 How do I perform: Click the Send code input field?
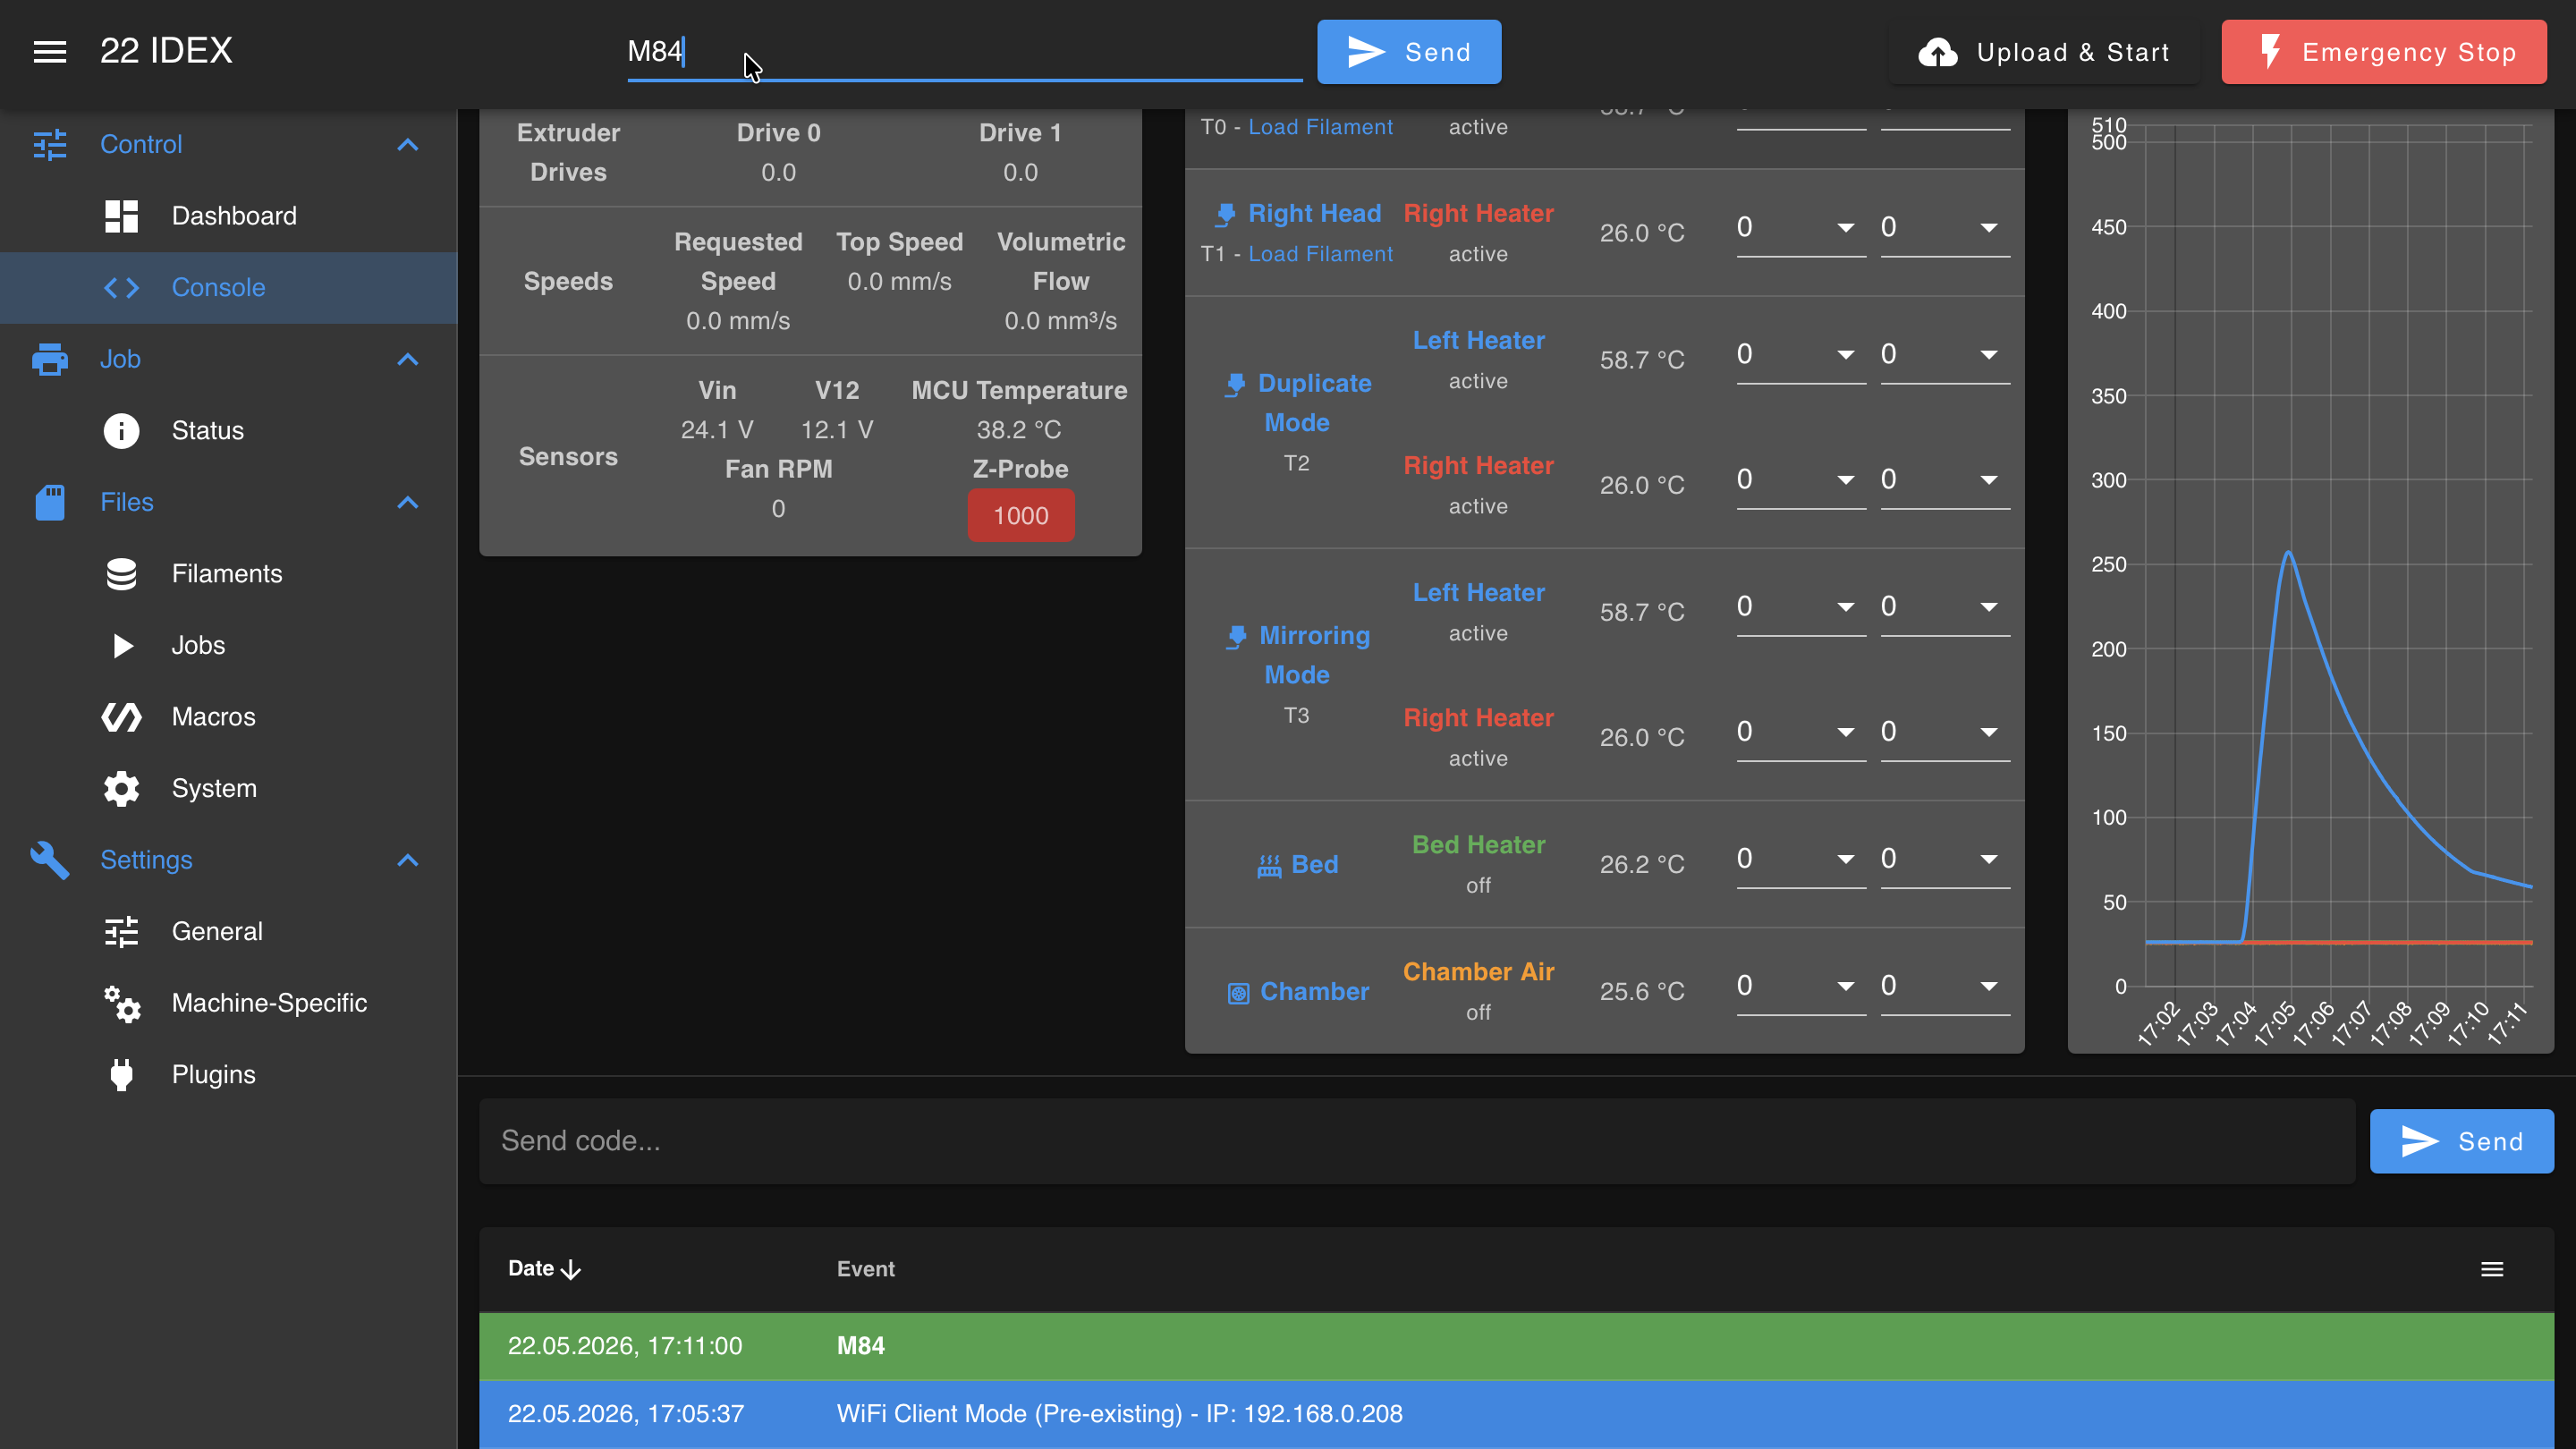click(x=1416, y=1141)
